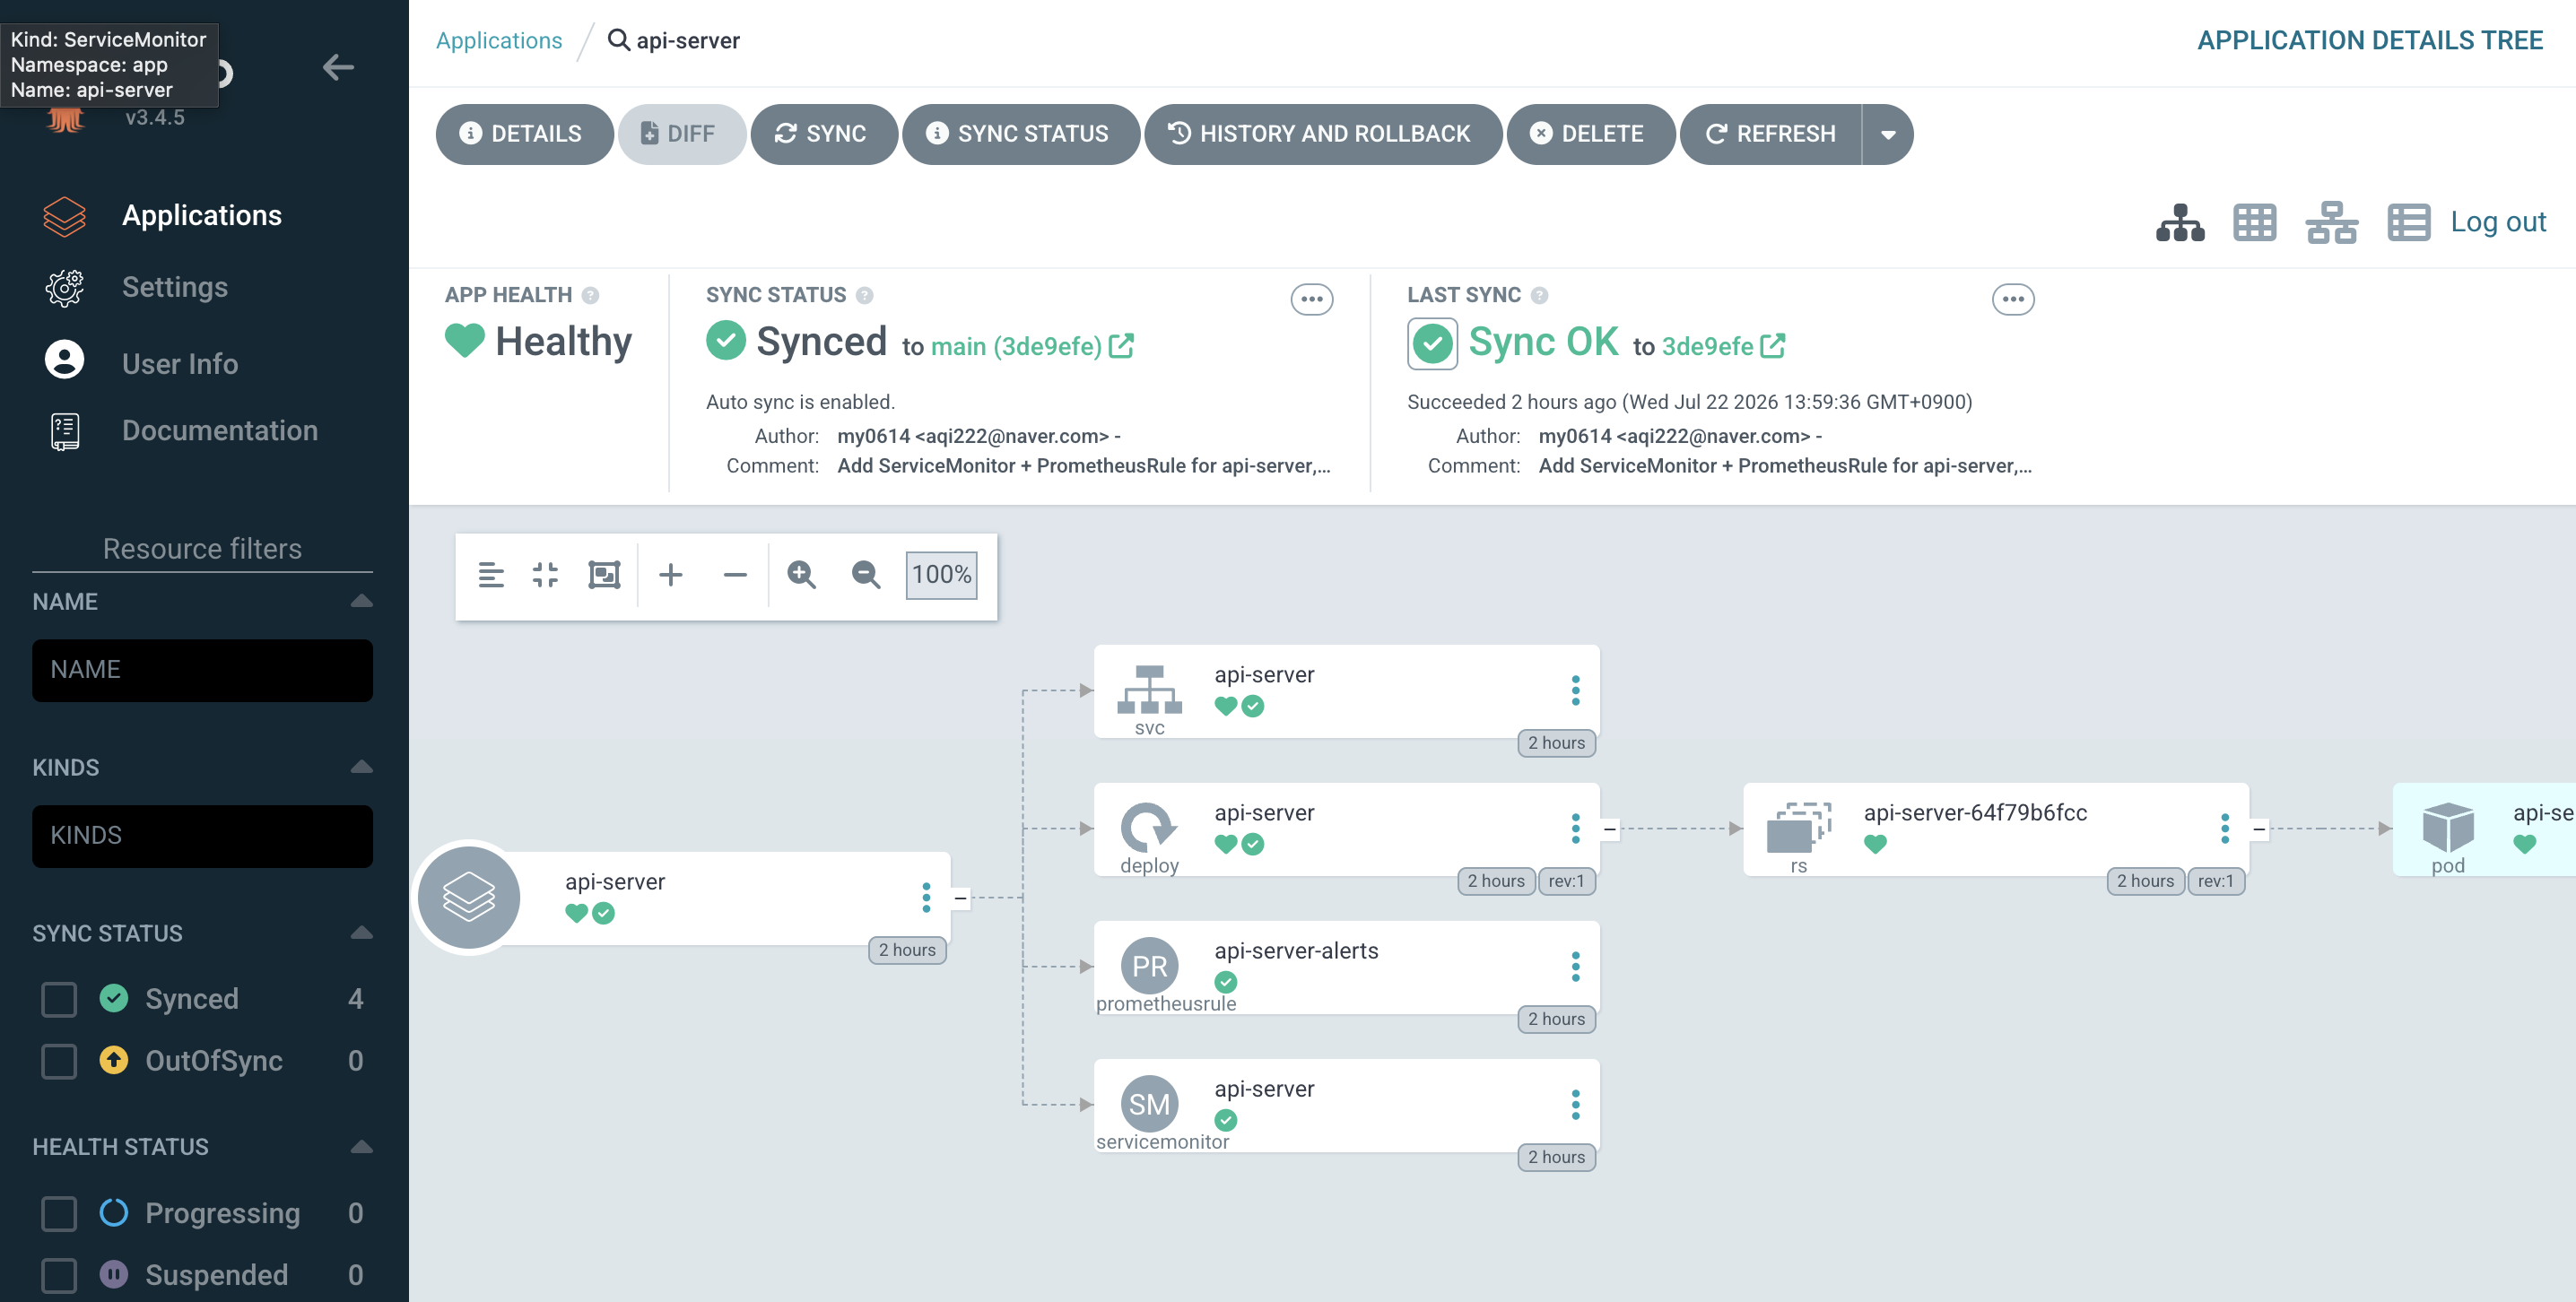Open kebab menu on root api-server app node
The height and width of the screenshot is (1302, 2576).
[926, 897]
